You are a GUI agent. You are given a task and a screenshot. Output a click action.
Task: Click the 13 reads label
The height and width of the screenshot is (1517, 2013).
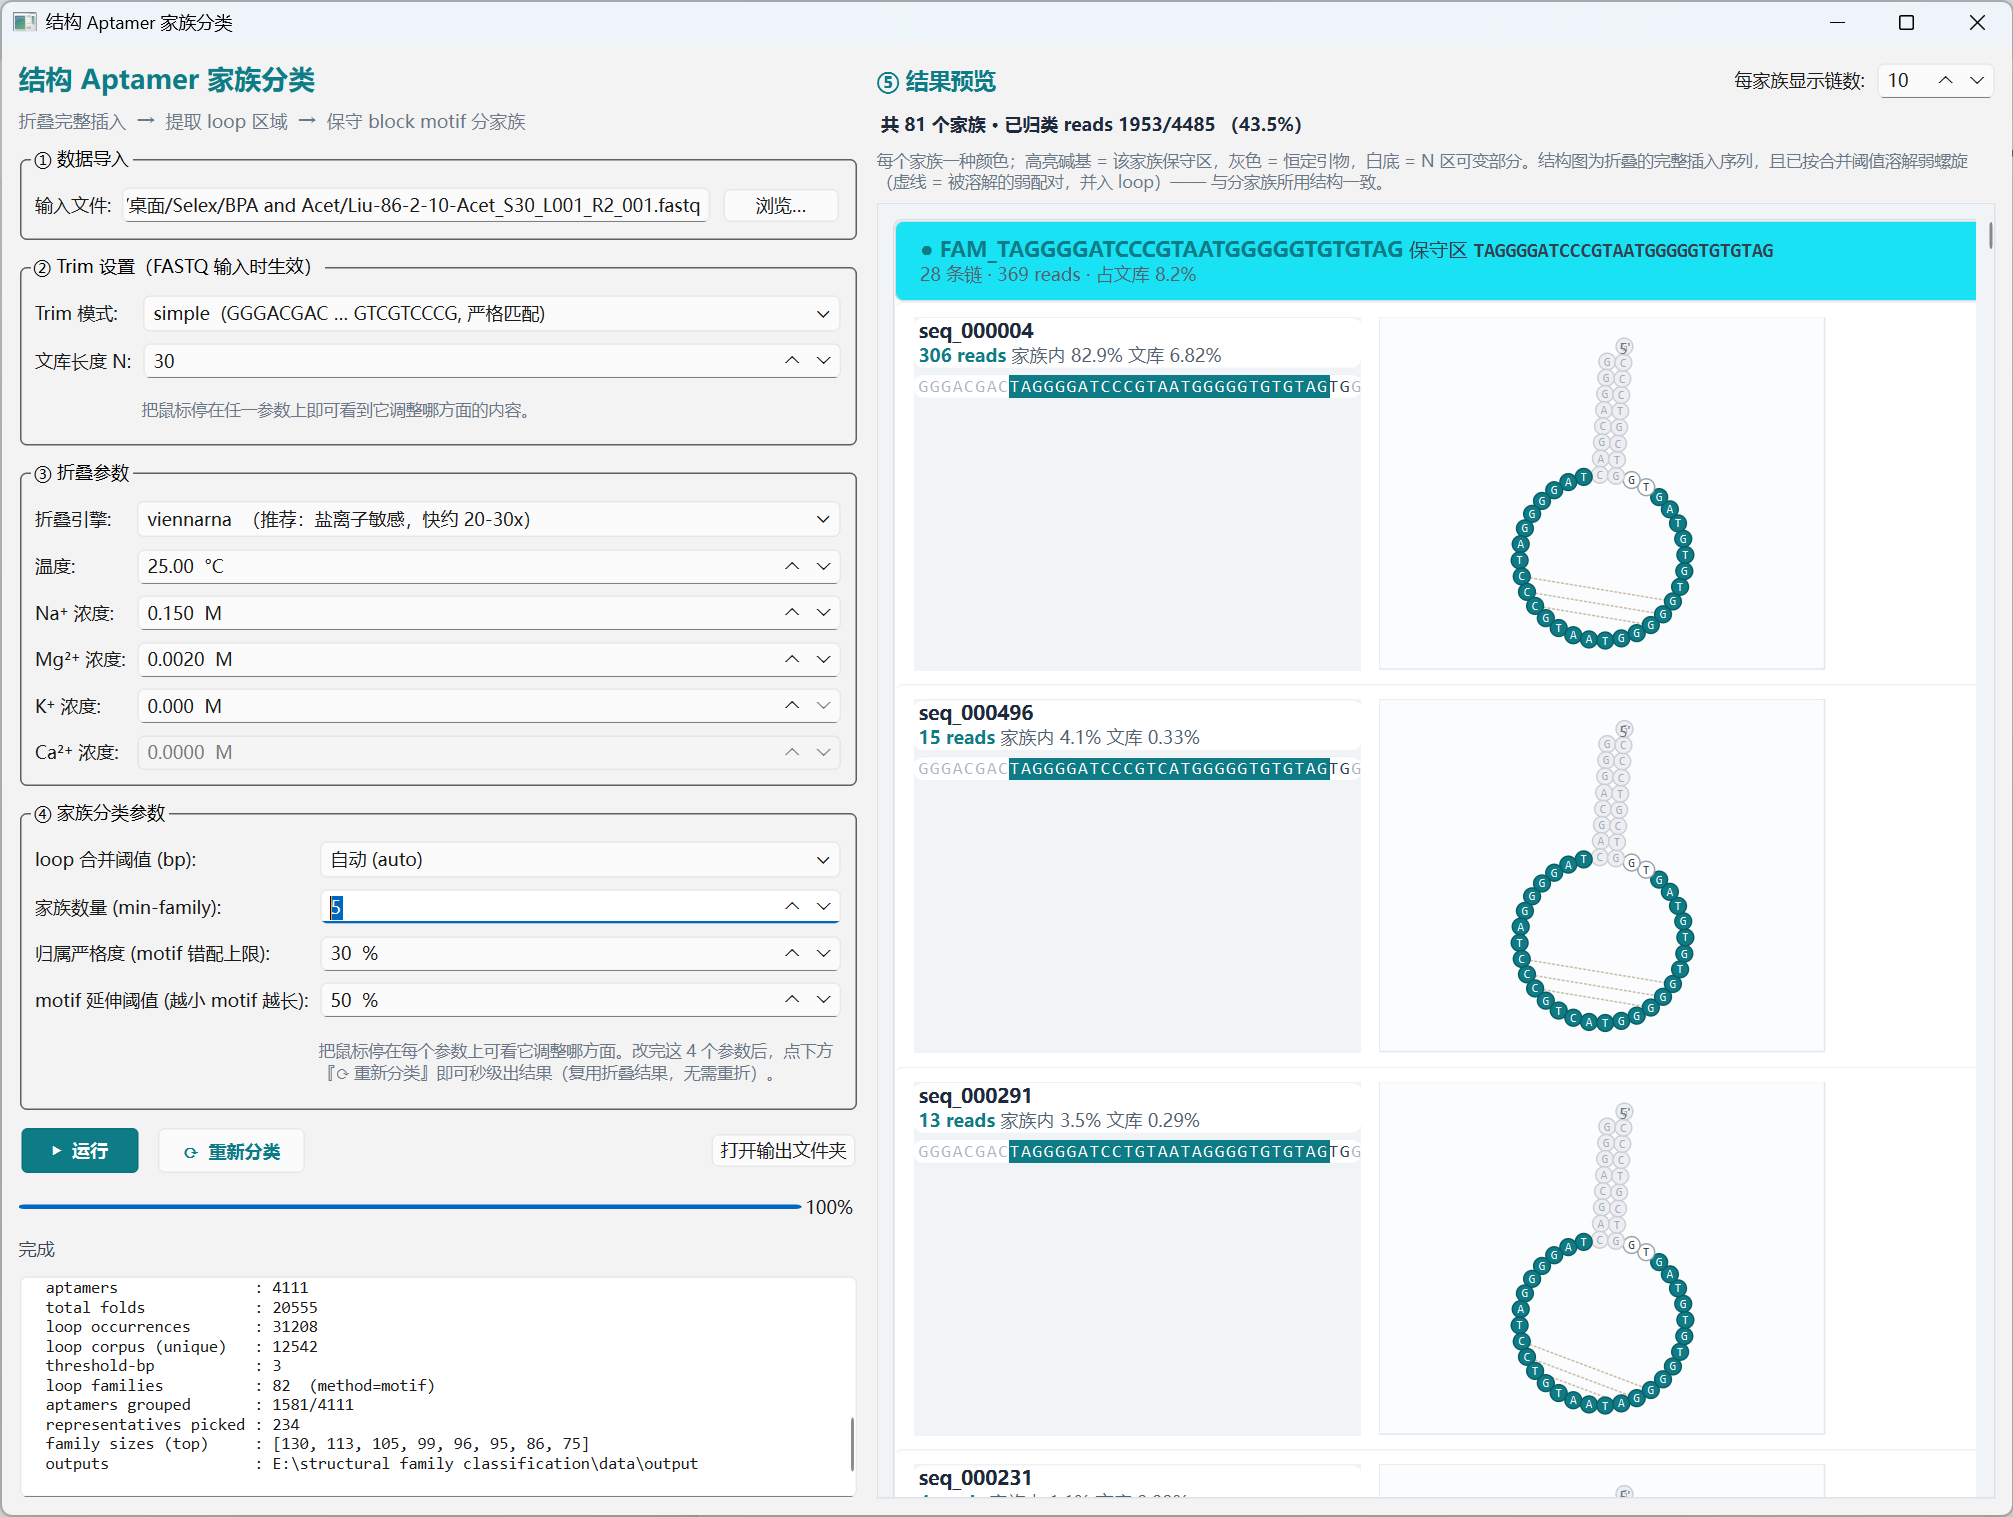(957, 1121)
